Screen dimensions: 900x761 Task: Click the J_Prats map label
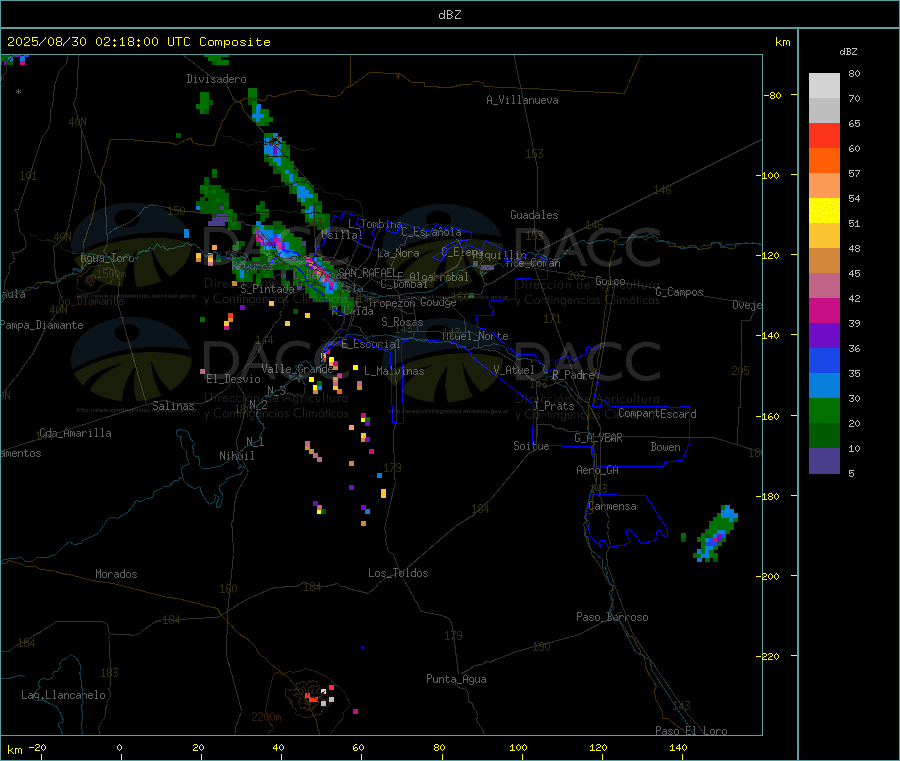tap(553, 406)
